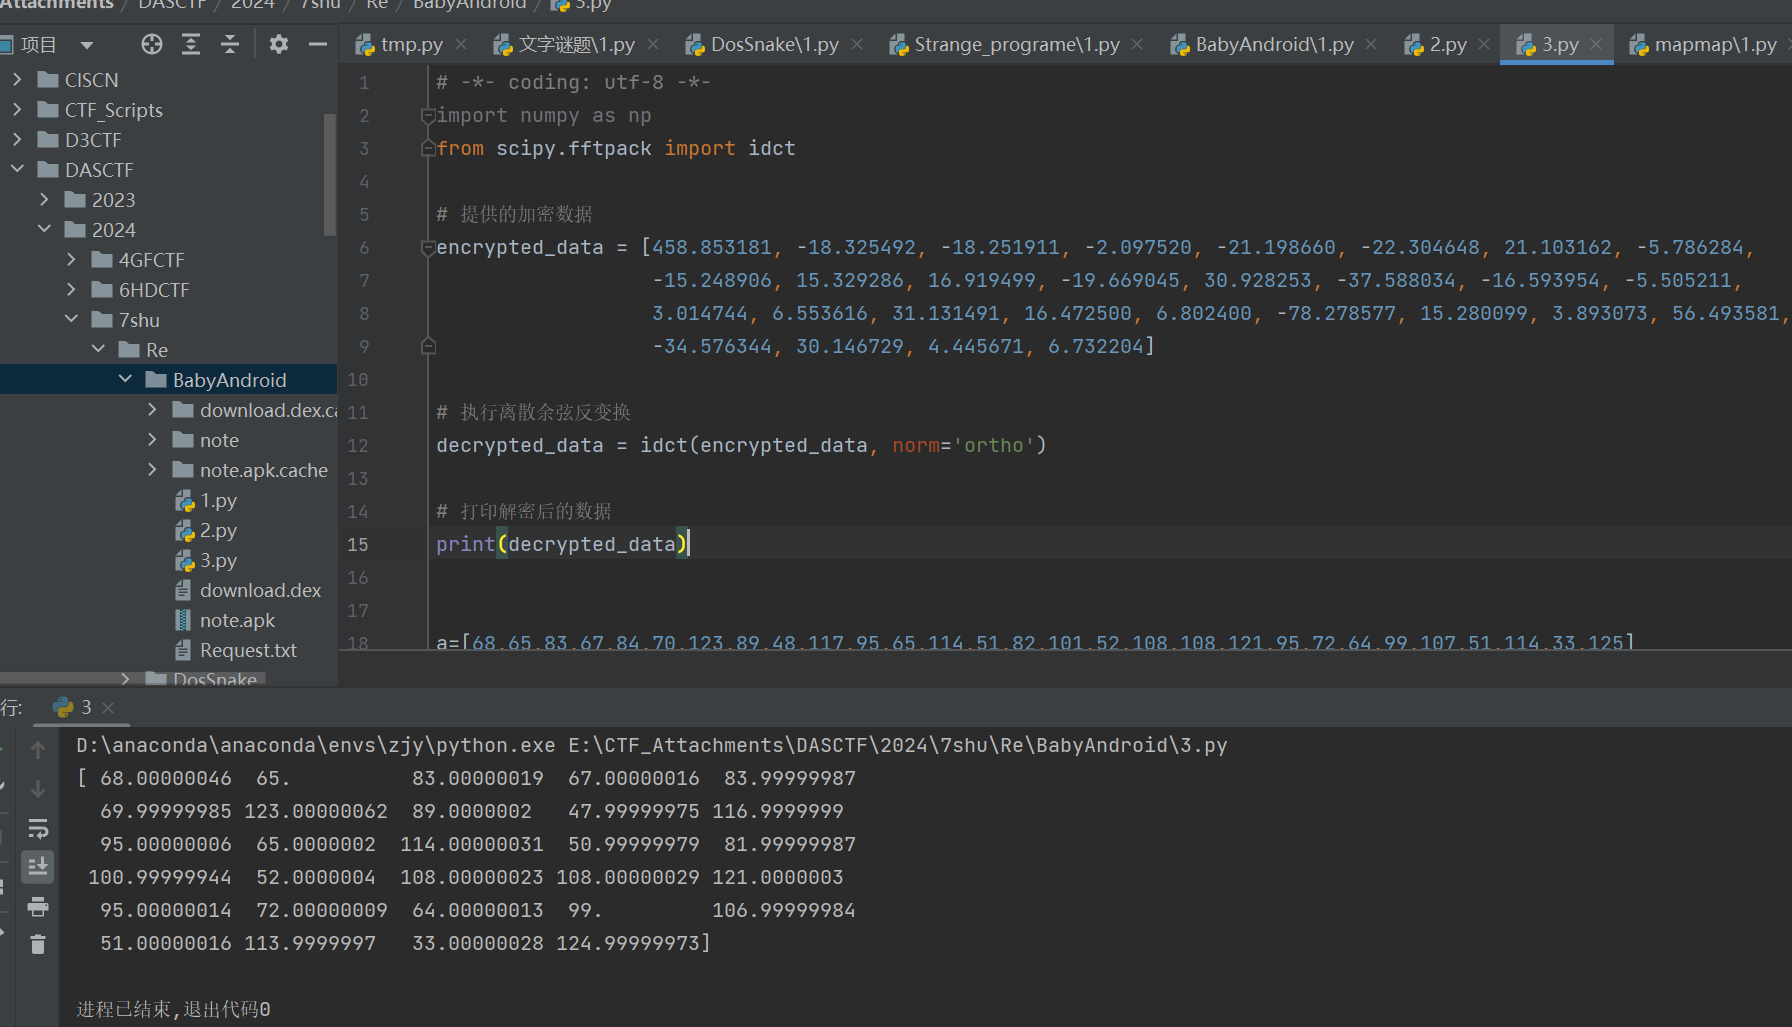The height and width of the screenshot is (1027, 1792).
Task: Close the DosSnake\1.py tab
Action: (857, 44)
